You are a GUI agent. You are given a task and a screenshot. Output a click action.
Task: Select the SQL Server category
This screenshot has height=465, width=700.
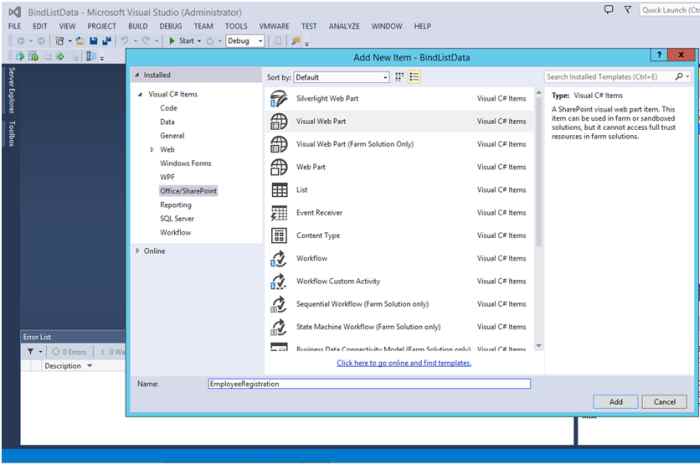(x=177, y=219)
